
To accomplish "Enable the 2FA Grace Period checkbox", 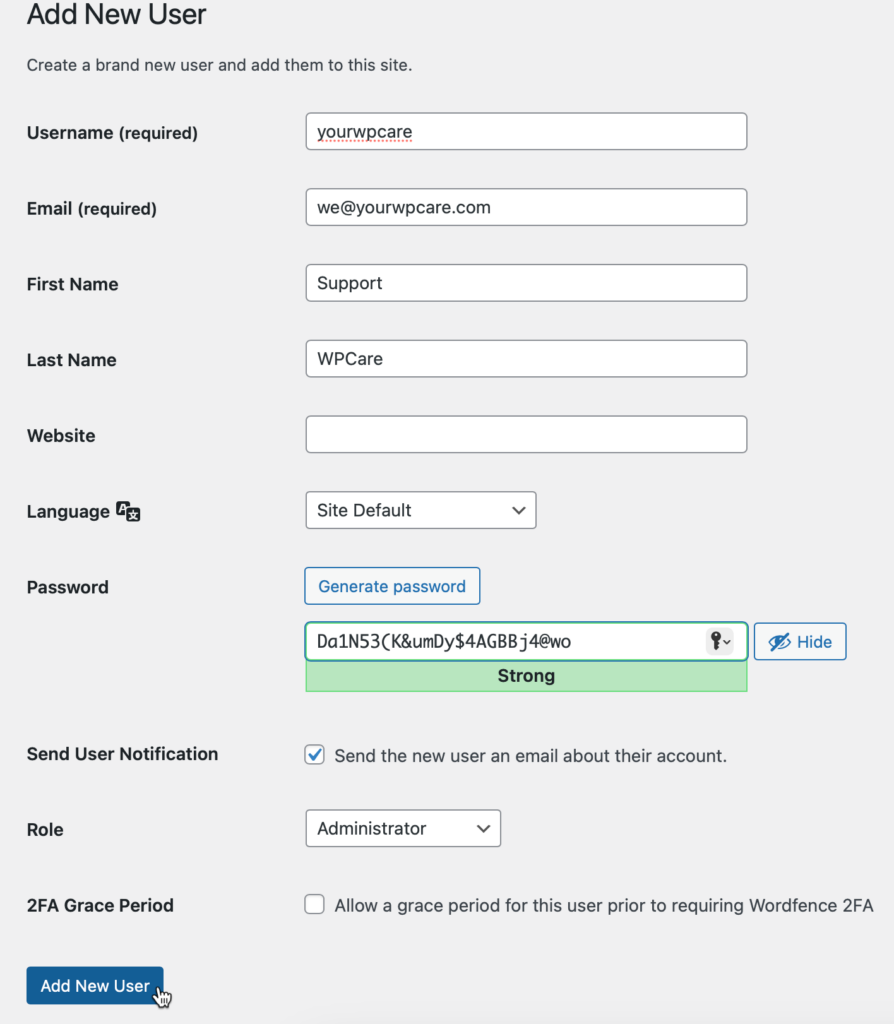I will [x=315, y=905].
